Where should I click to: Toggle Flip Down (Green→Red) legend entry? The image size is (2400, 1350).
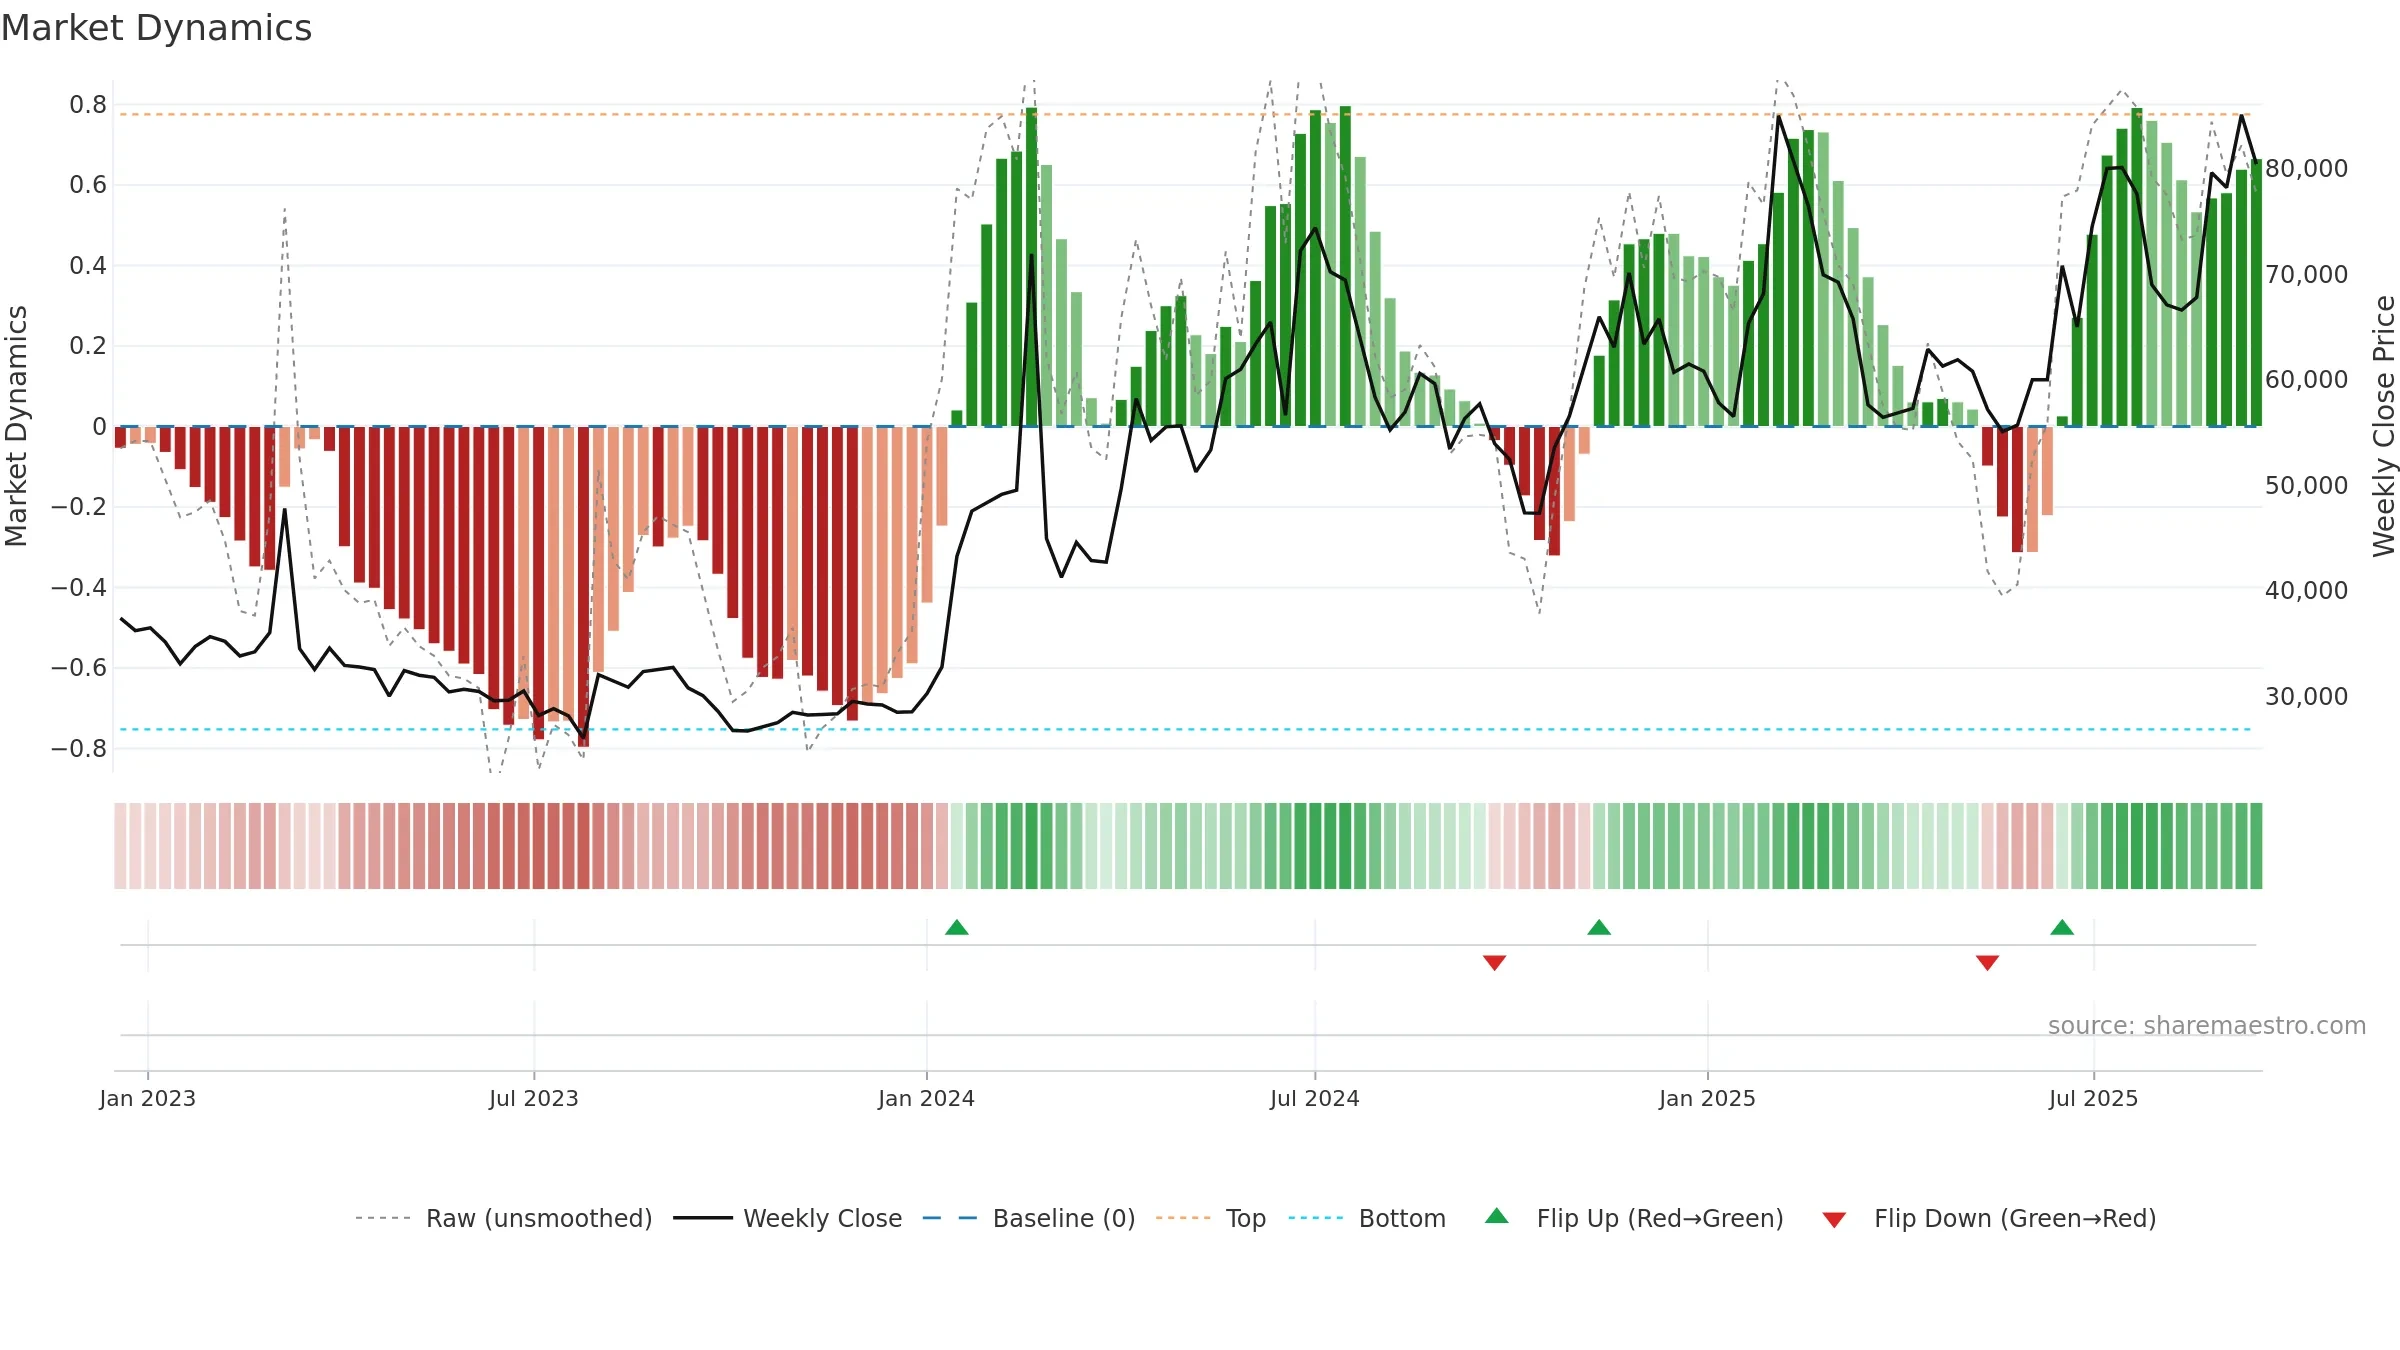[x=1989, y=1218]
